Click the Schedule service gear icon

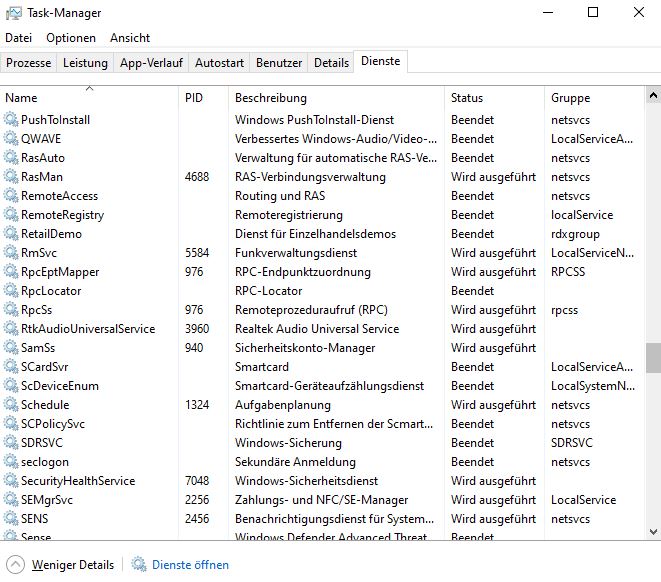(x=11, y=404)
